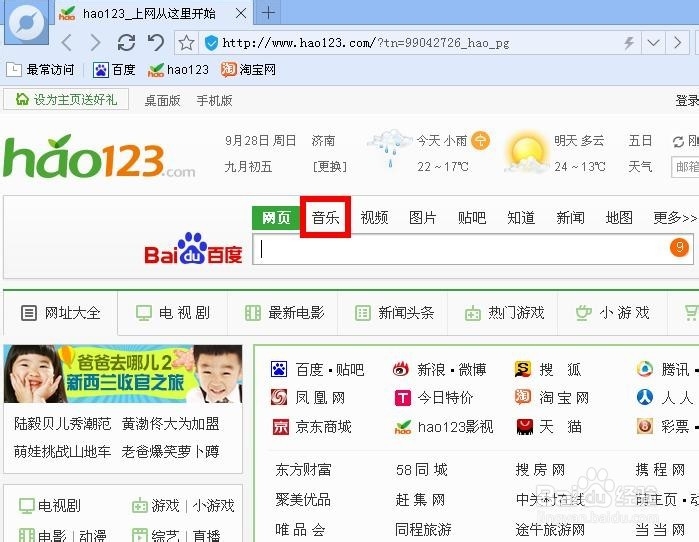Open the 电视剧 navigation tab
This screenshot has height=542, width=699.
click(173, 313)
